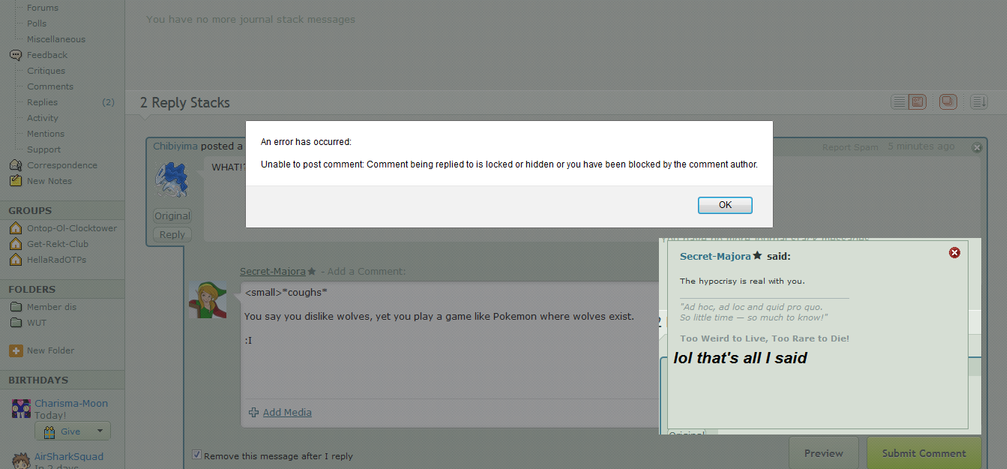Open the Give gift dropdown arrow
The image size is (1007, 469).
[99, 431]
